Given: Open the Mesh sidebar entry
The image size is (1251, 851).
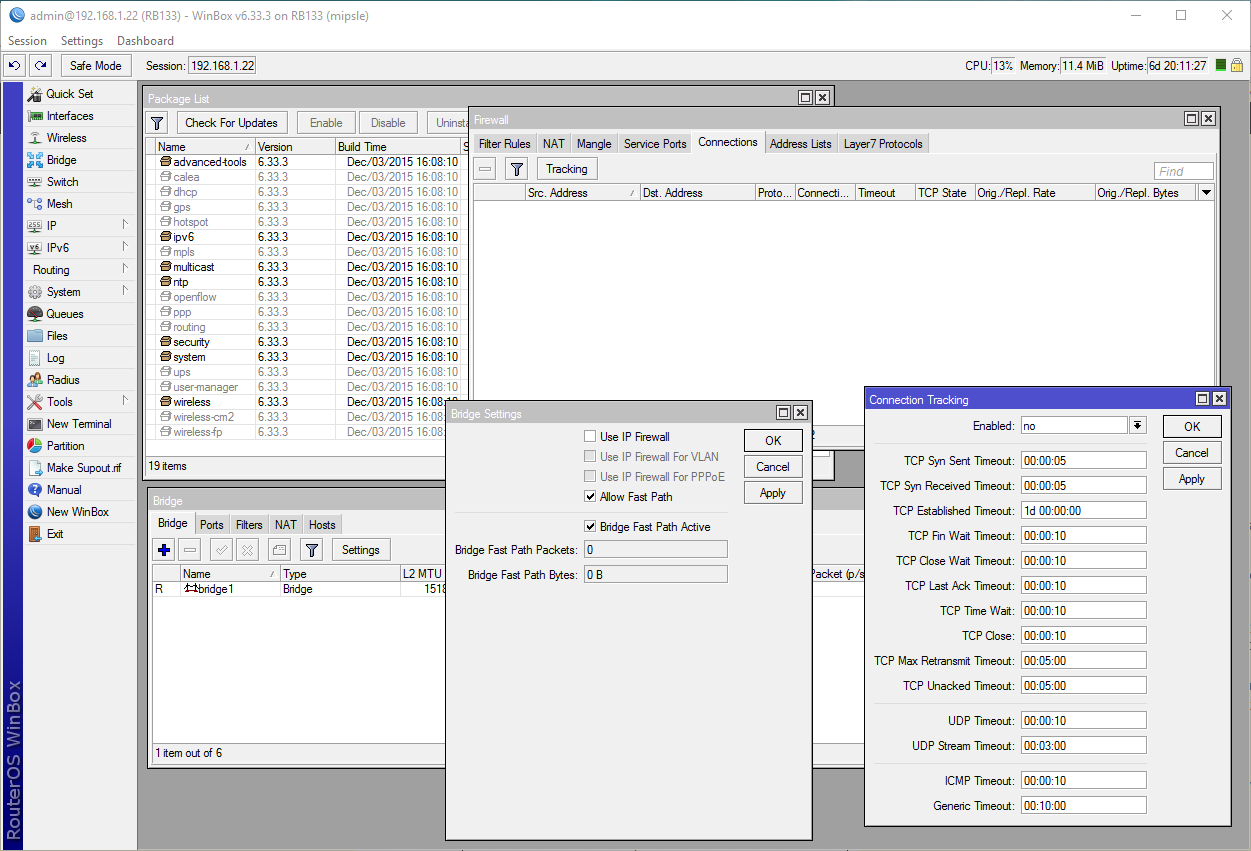Looking at the screenshot, I should tap(59, 204).
